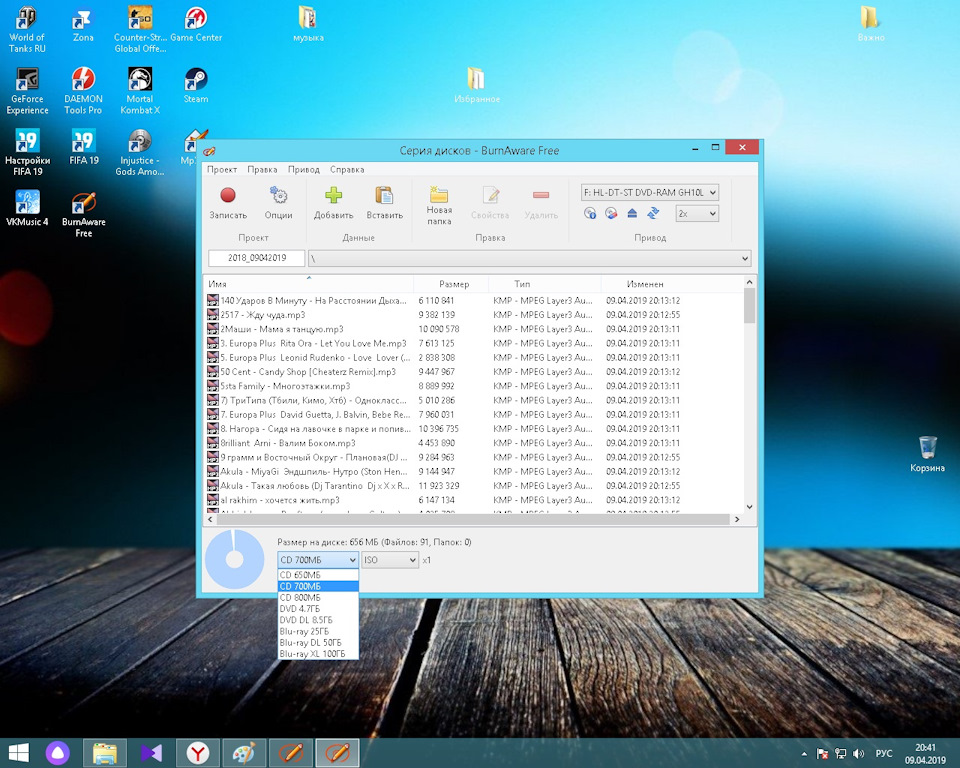Select al rakhim - хочется жить.mp3
This screenshot has width=960, height=768.
280,500
